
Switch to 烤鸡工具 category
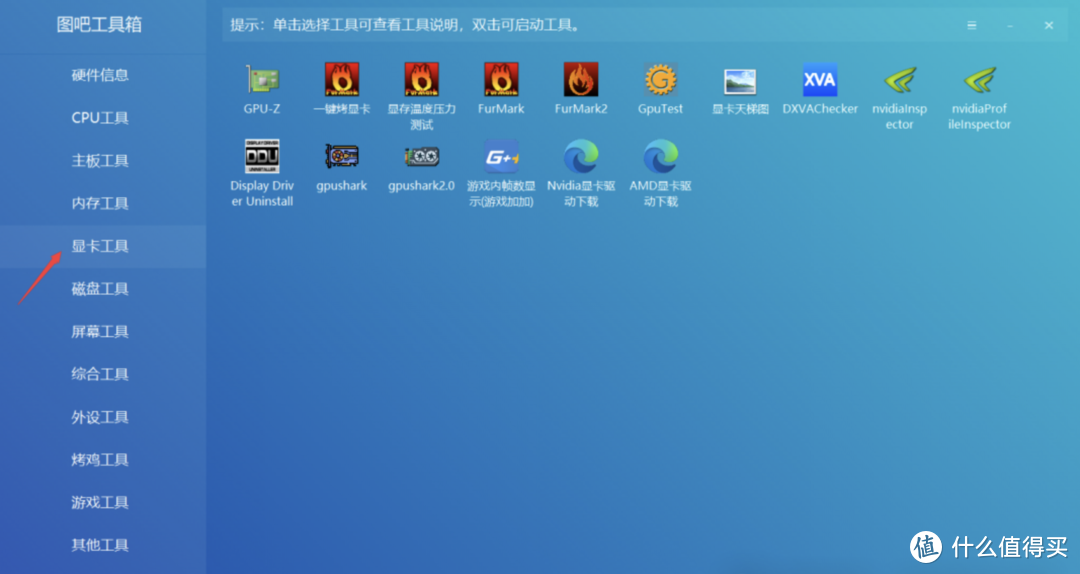[103, 460]
